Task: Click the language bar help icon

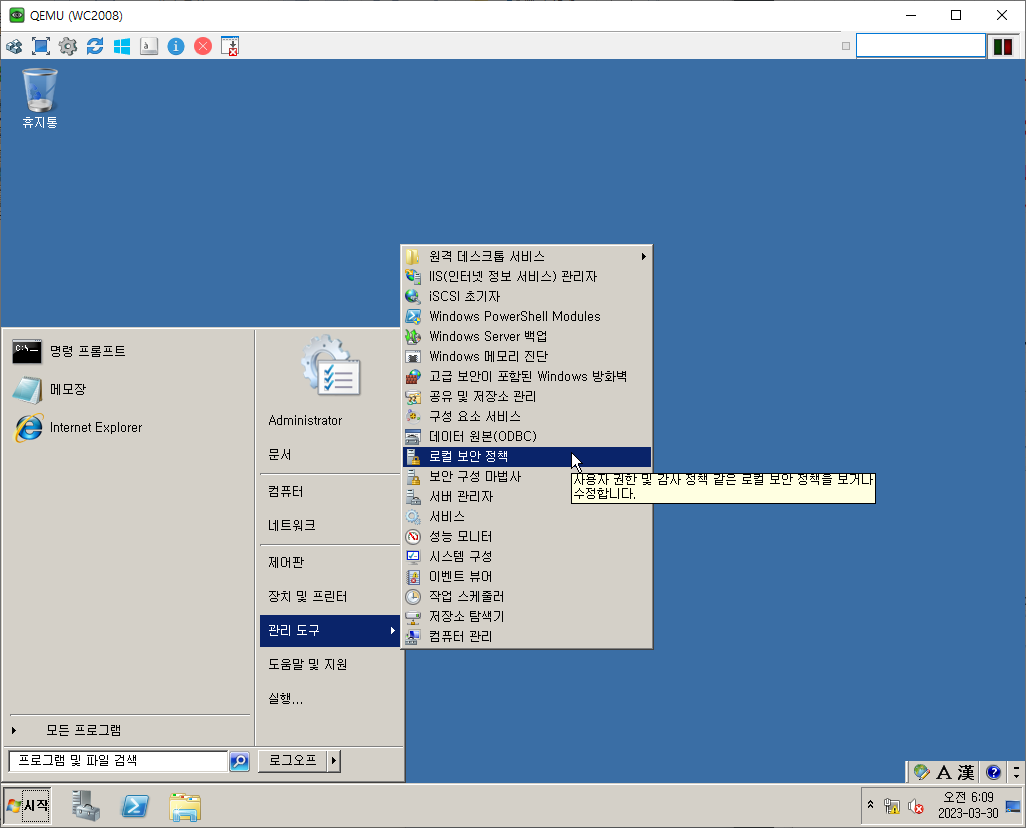Action: [x=993, y=772]
